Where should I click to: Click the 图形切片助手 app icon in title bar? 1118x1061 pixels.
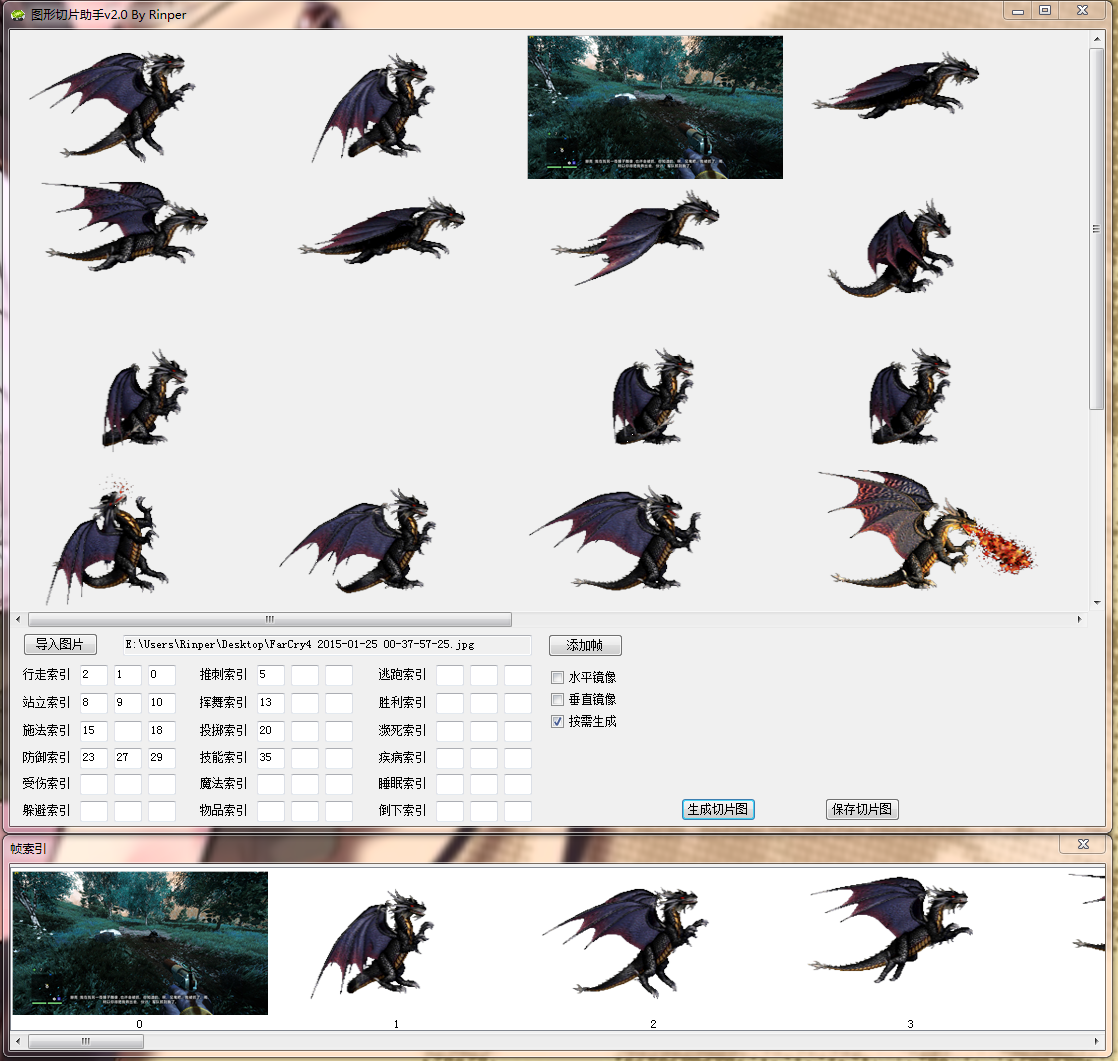pos(18,14)
